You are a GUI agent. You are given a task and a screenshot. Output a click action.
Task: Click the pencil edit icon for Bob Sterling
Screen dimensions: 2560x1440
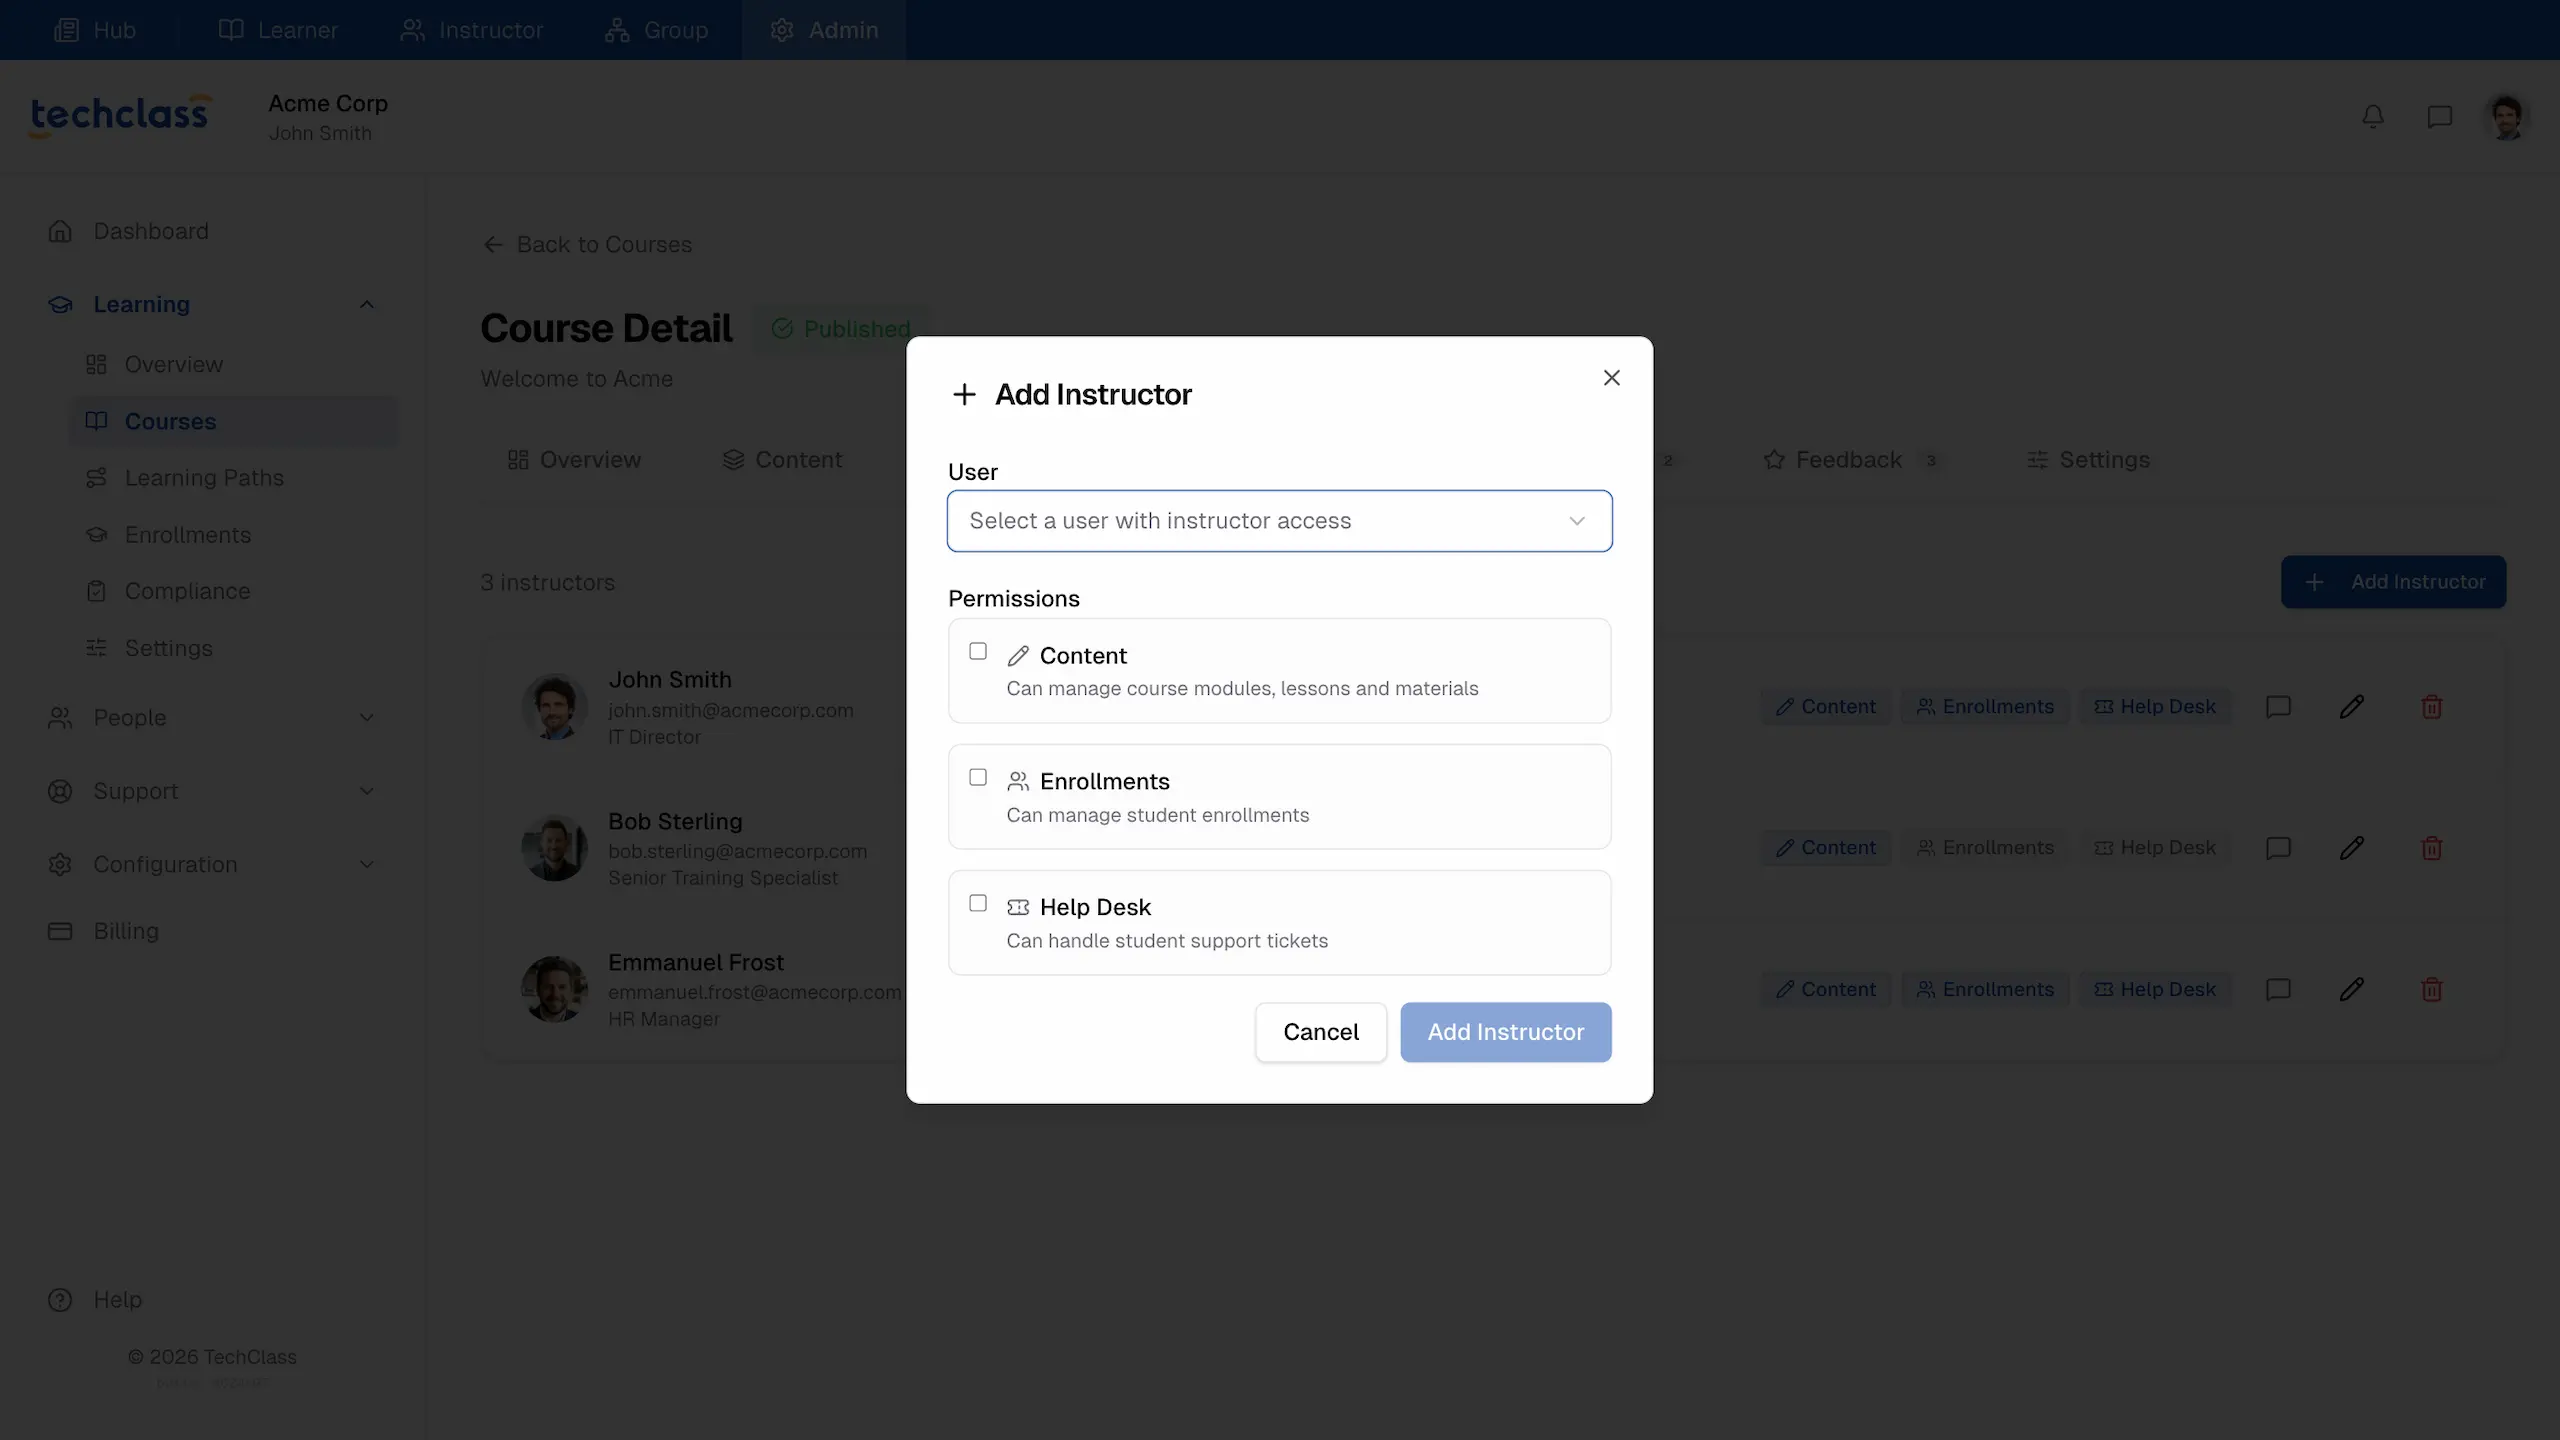[x=2352, y=848]
